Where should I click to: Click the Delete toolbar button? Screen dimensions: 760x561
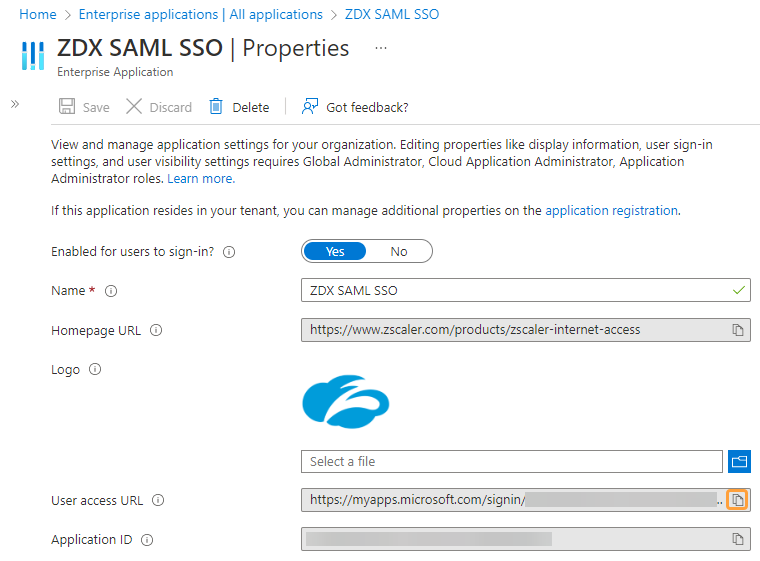click(x=239, y=107)
